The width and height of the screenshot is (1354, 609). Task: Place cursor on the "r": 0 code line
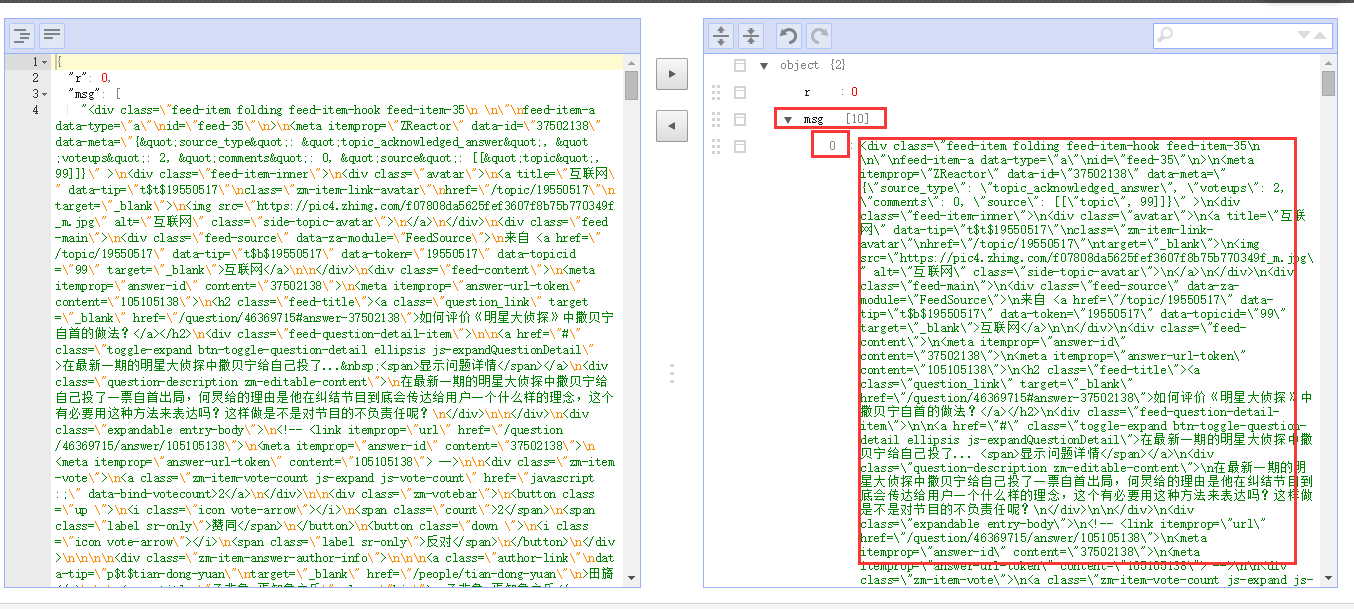click(89, 78)
